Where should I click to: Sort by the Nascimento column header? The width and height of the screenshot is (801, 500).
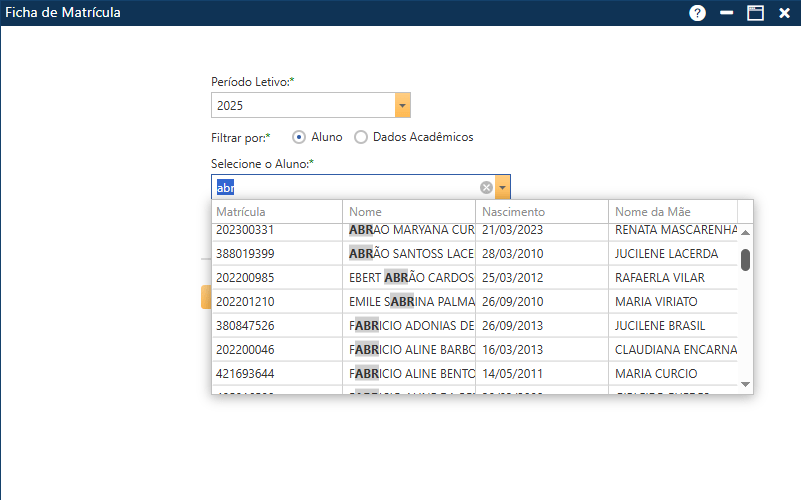541,212
